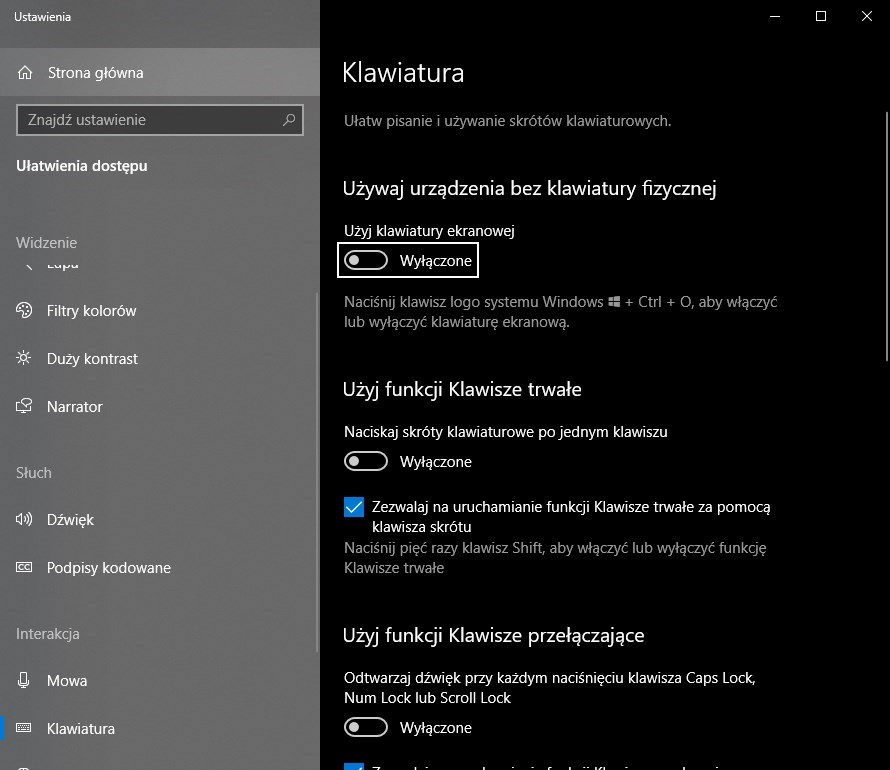Click the magnifier icon in the search box

(x=289, y=120)
